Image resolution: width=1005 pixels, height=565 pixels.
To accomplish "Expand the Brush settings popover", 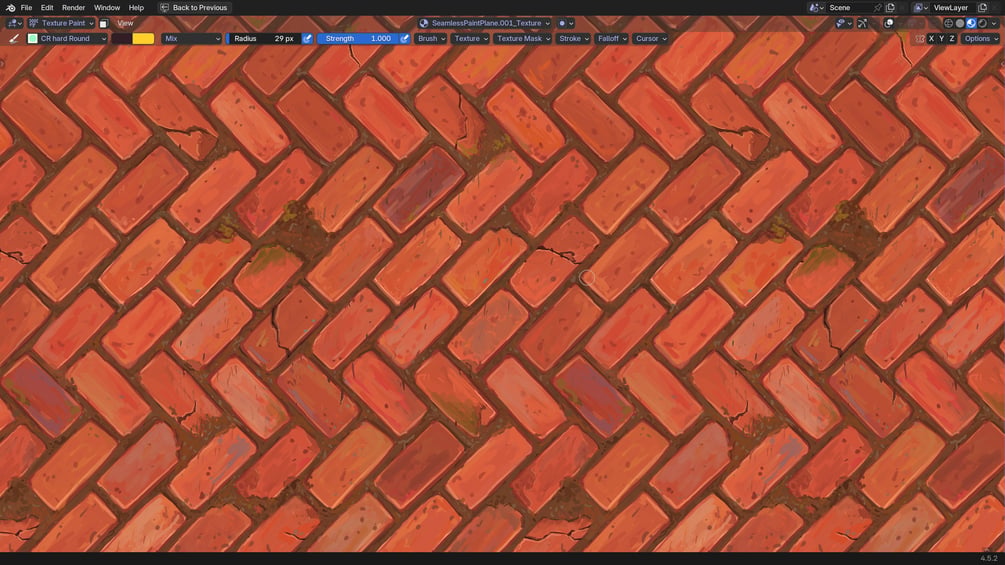I will 431,38.
